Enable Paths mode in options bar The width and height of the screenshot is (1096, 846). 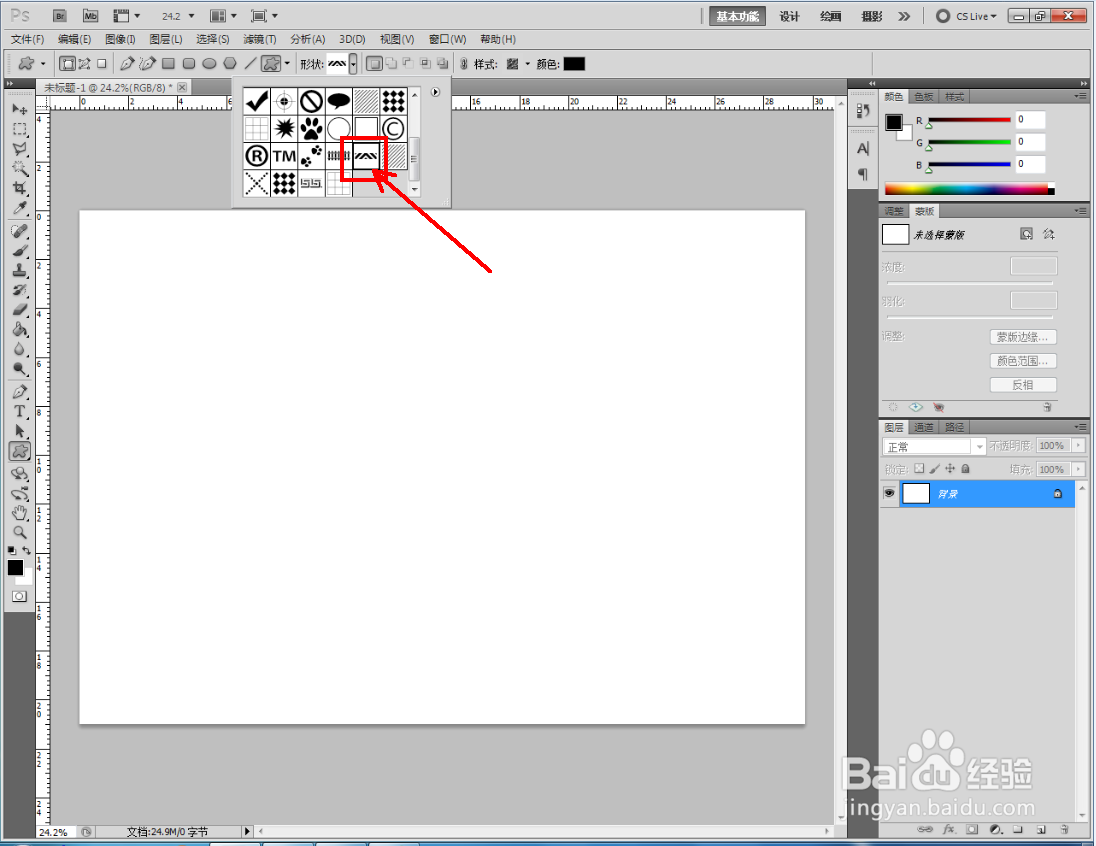(85, 64)
